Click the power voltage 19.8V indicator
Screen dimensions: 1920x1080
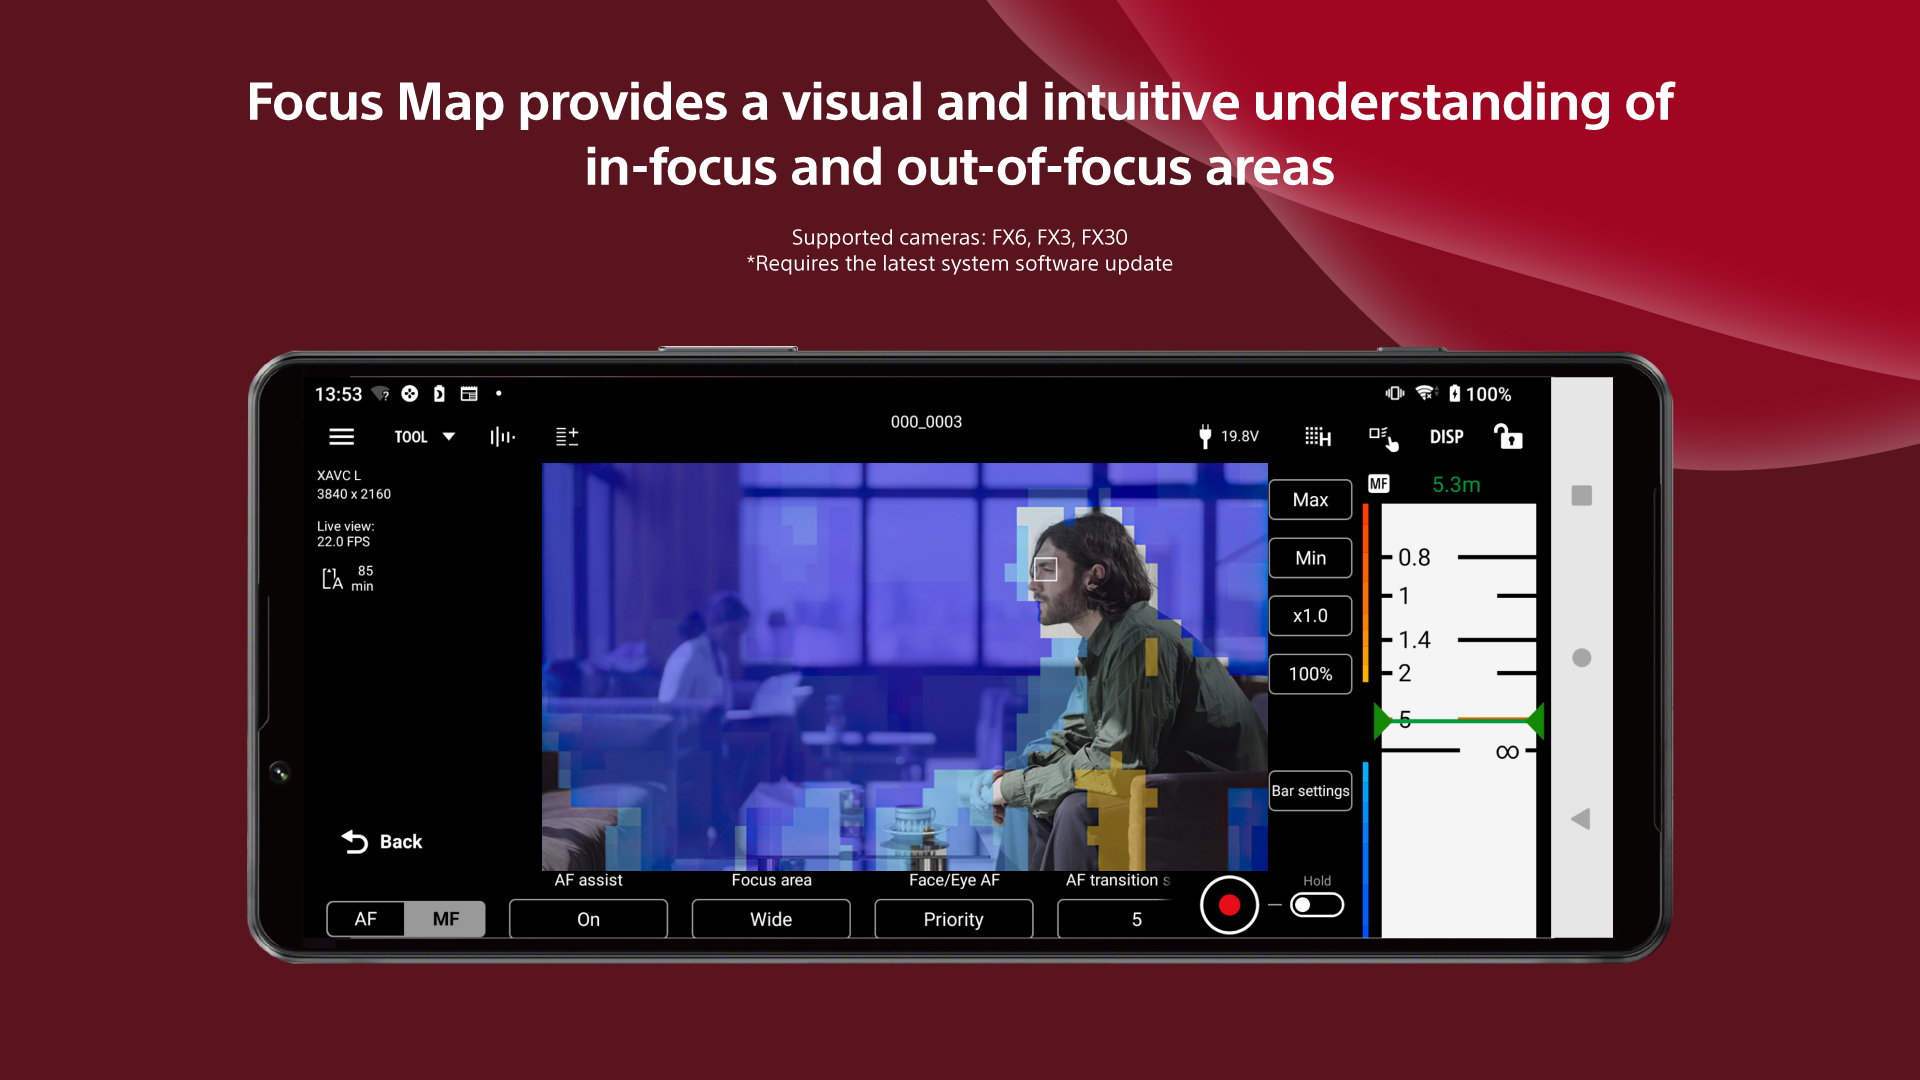click(1229, 436)
